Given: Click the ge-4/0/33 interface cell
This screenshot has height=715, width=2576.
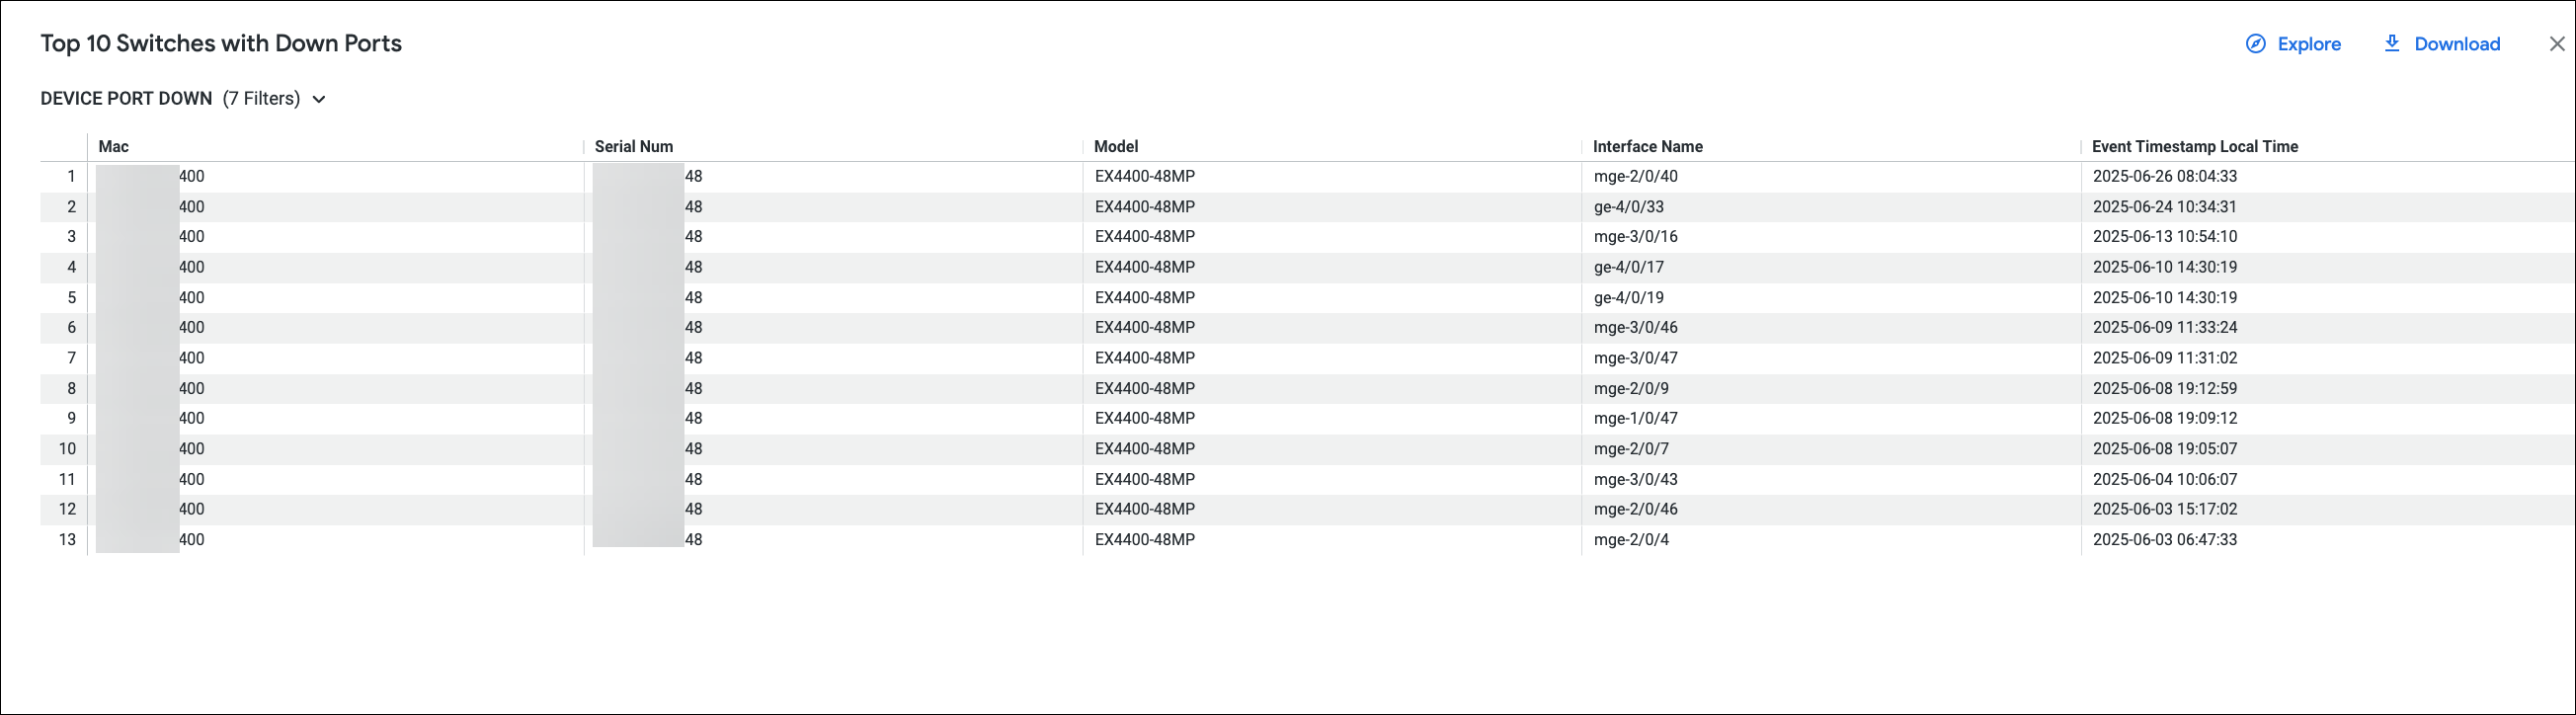Looking at the screenshot, I should coord(1628,207).
